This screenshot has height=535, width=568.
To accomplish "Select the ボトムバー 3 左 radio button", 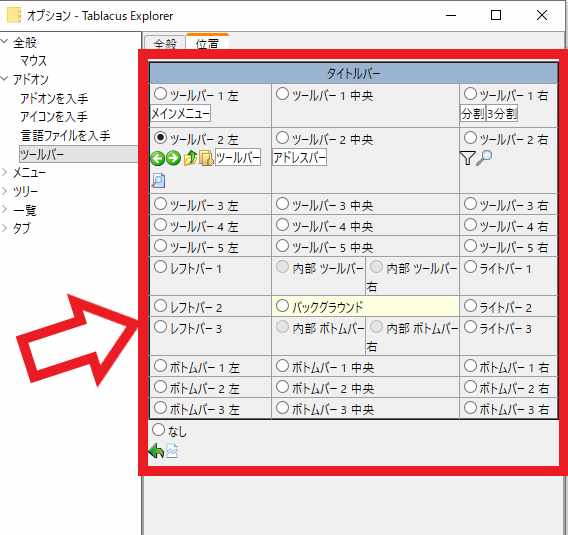I will click(160, 408).
